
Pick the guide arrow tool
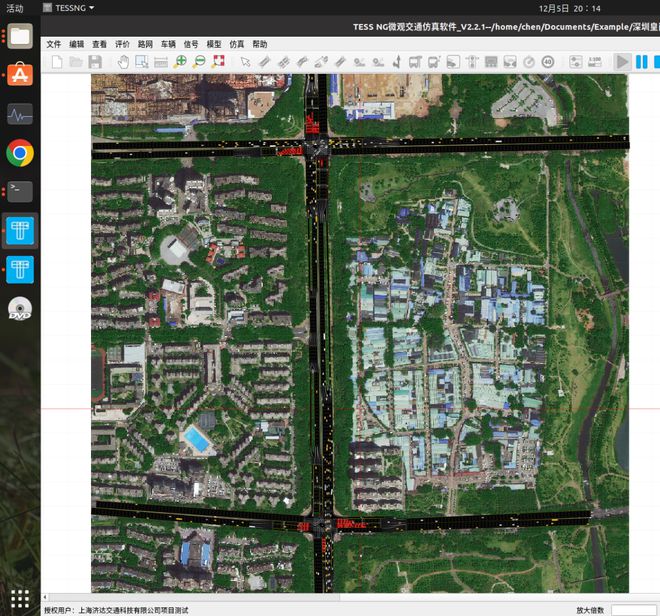(397, 62)
